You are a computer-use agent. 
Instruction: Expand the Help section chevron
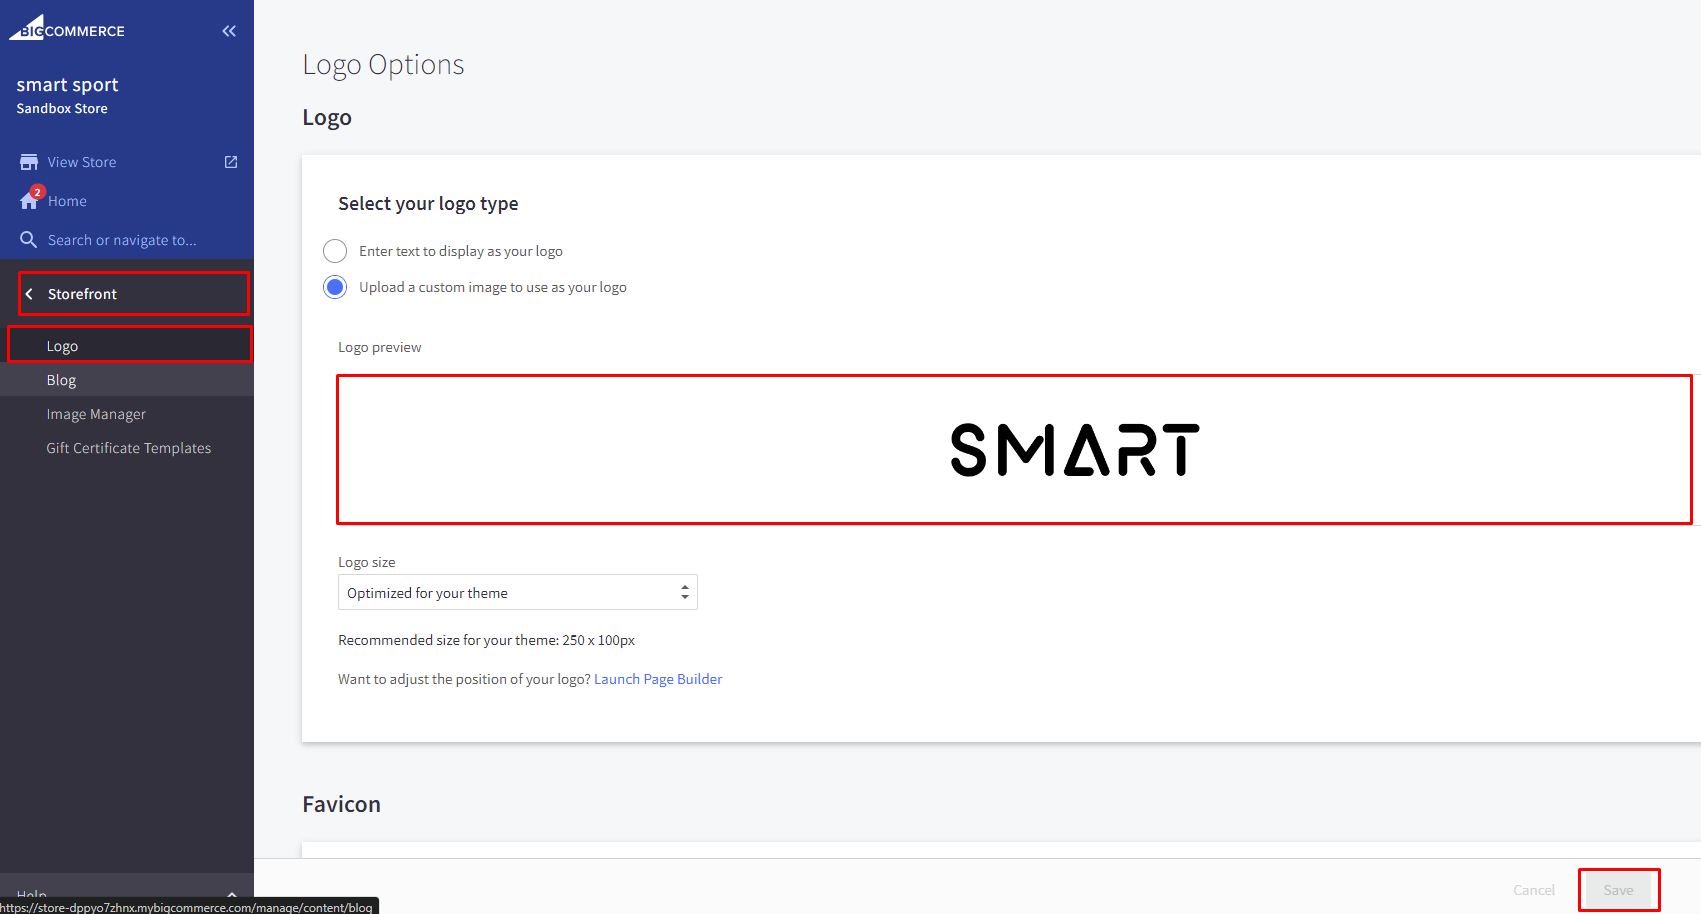[x=232, y=893]
